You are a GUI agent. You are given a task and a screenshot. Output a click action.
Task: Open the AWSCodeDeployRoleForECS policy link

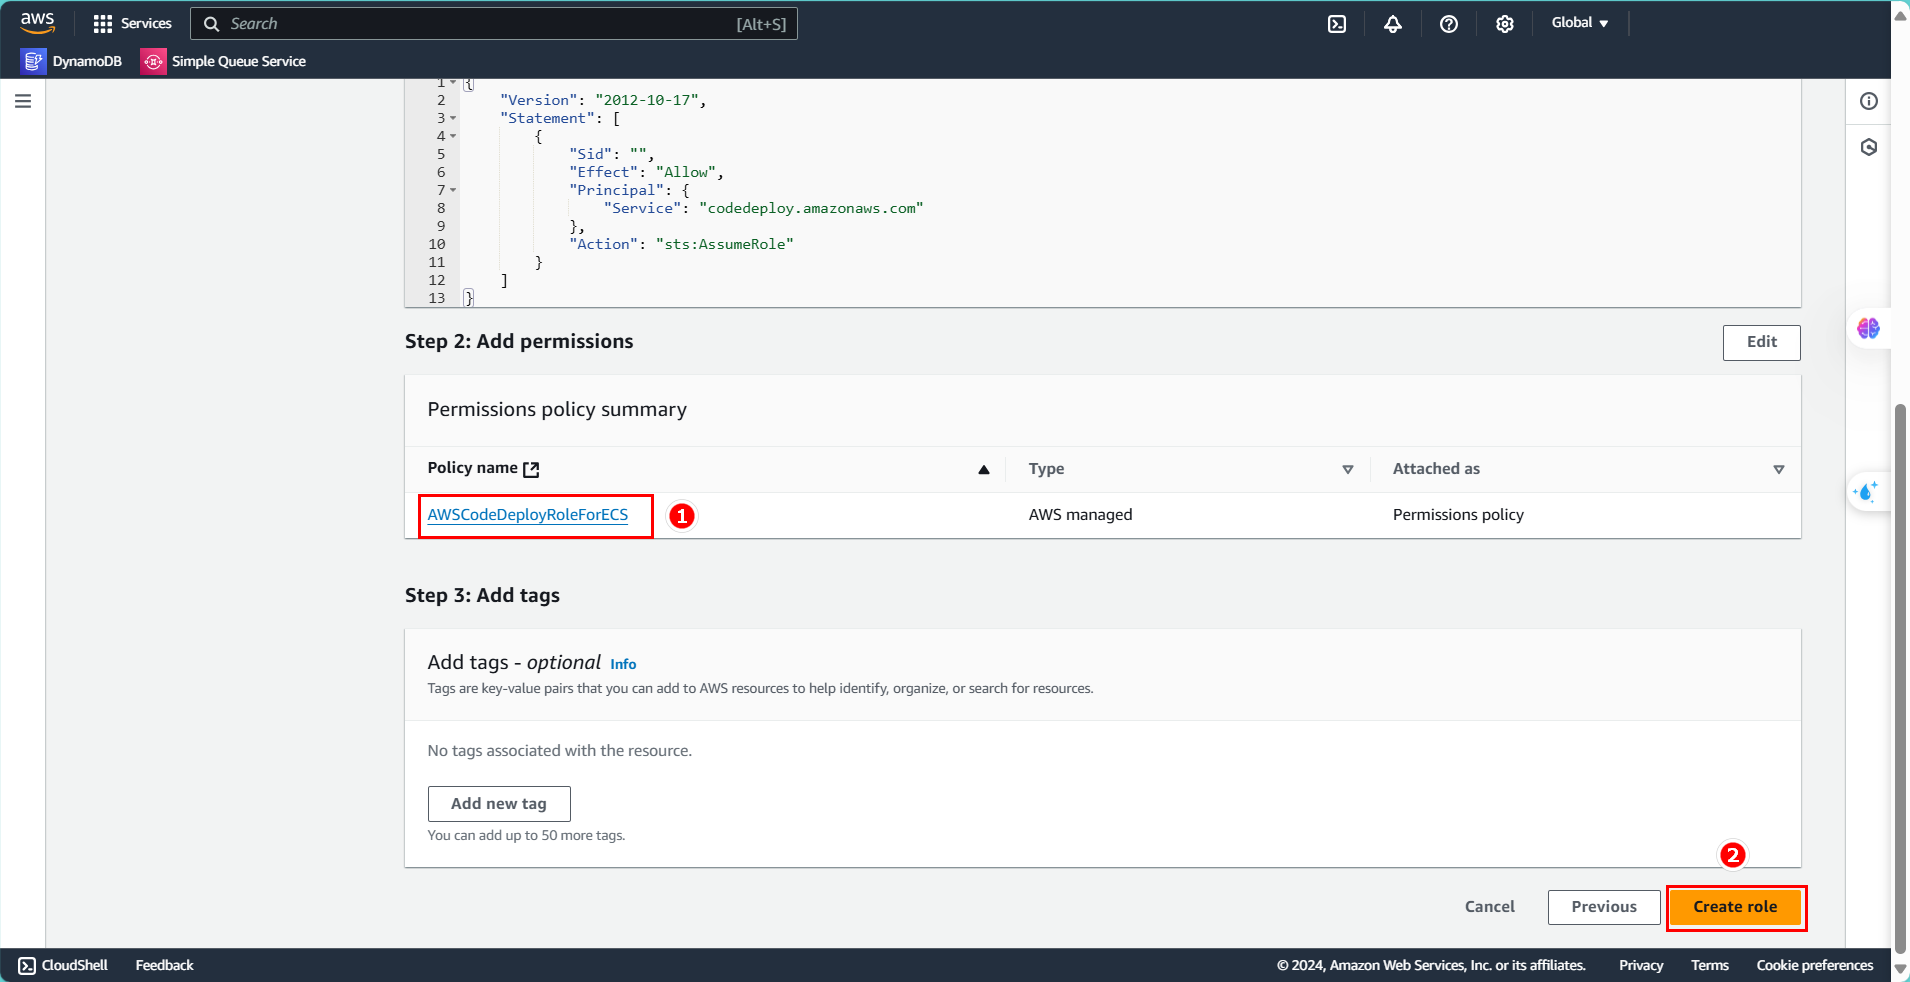[x=528, y=515]
